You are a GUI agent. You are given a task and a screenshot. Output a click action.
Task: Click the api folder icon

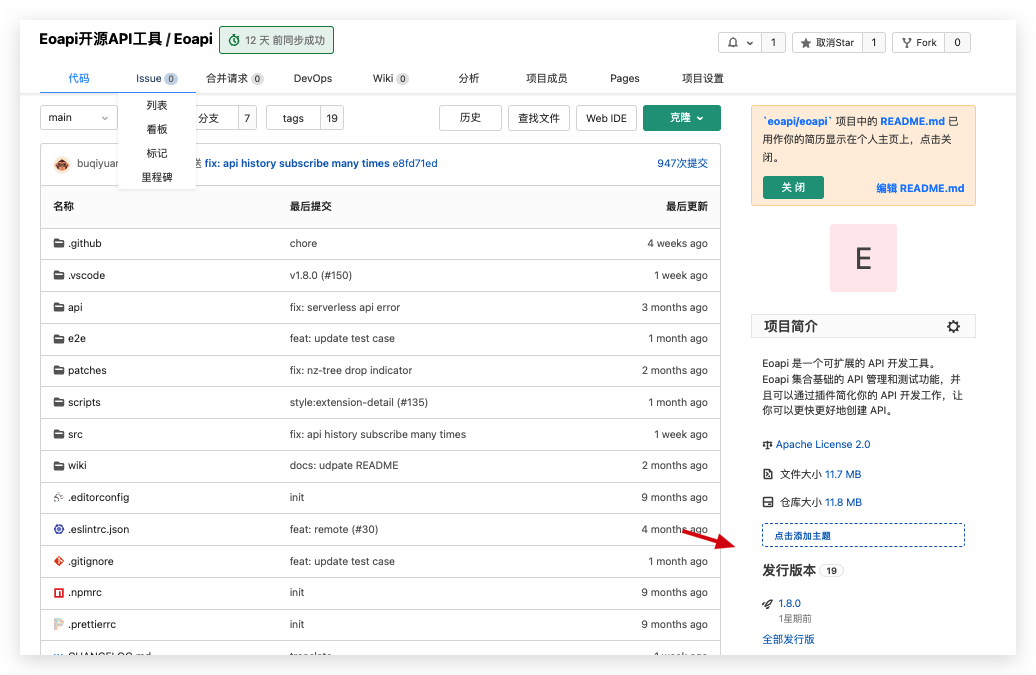59,307
